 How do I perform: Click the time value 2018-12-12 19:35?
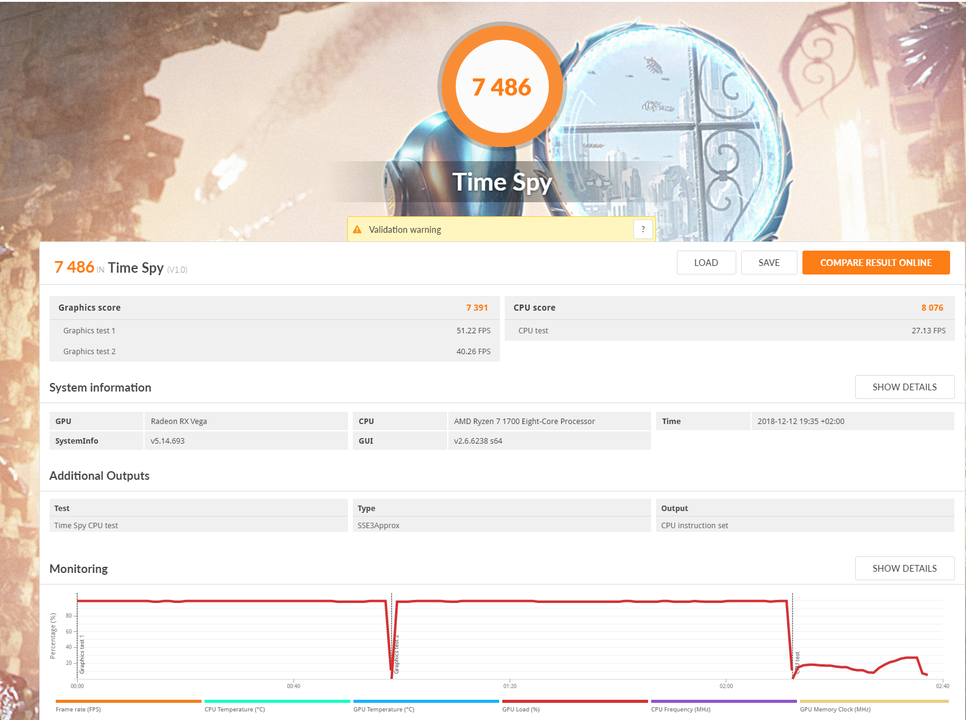coord(800,421)
